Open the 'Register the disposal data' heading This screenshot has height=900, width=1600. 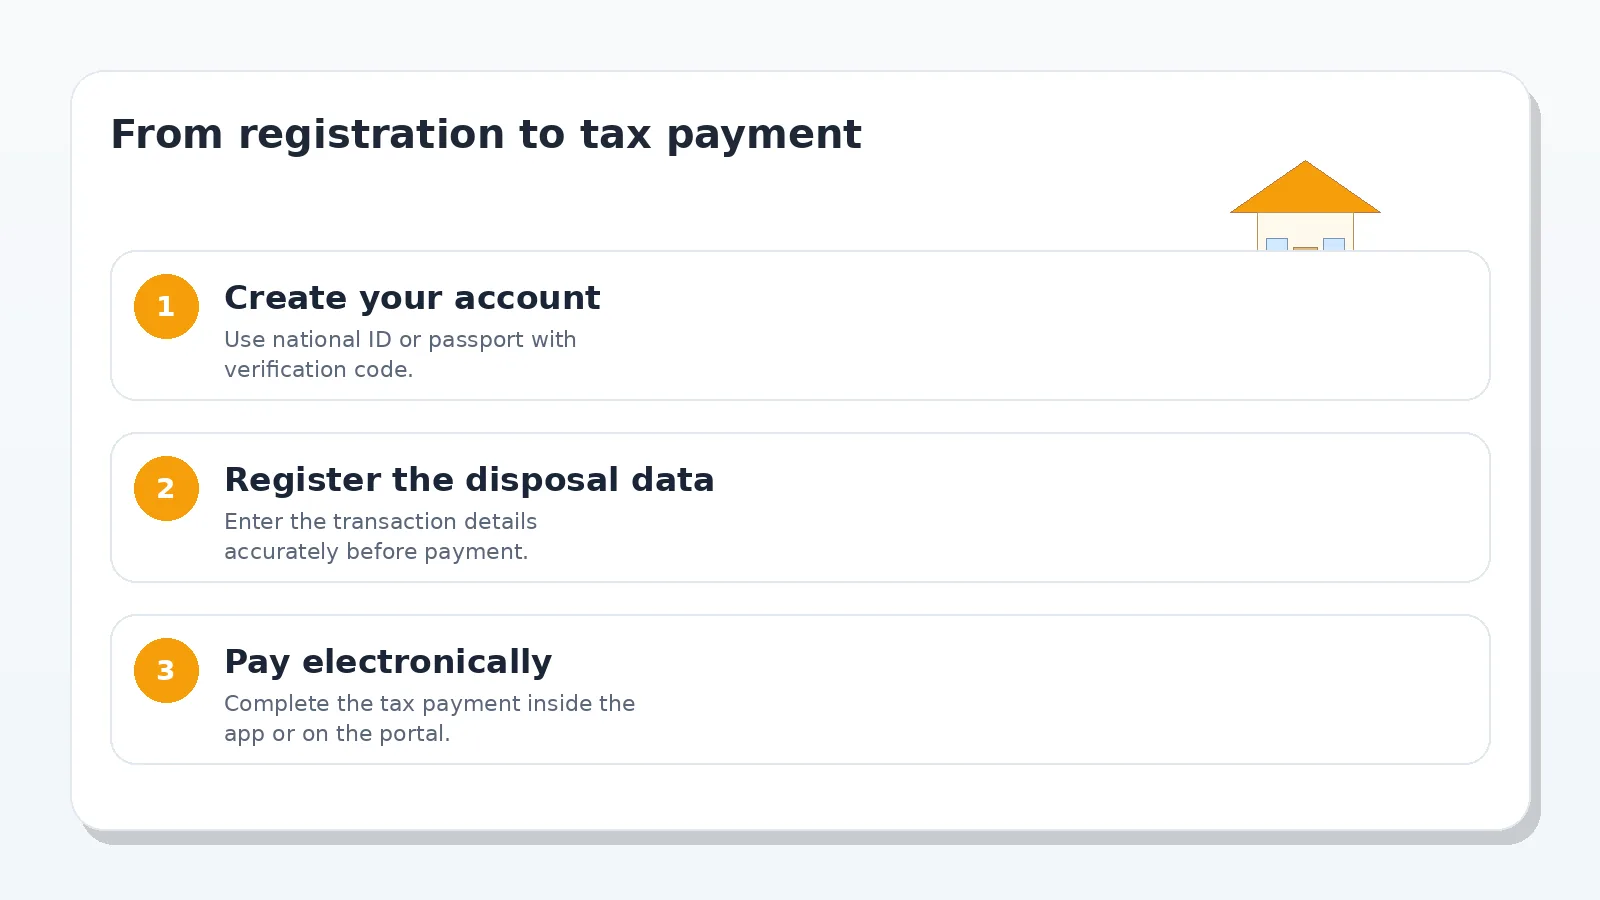coord(469,480)
